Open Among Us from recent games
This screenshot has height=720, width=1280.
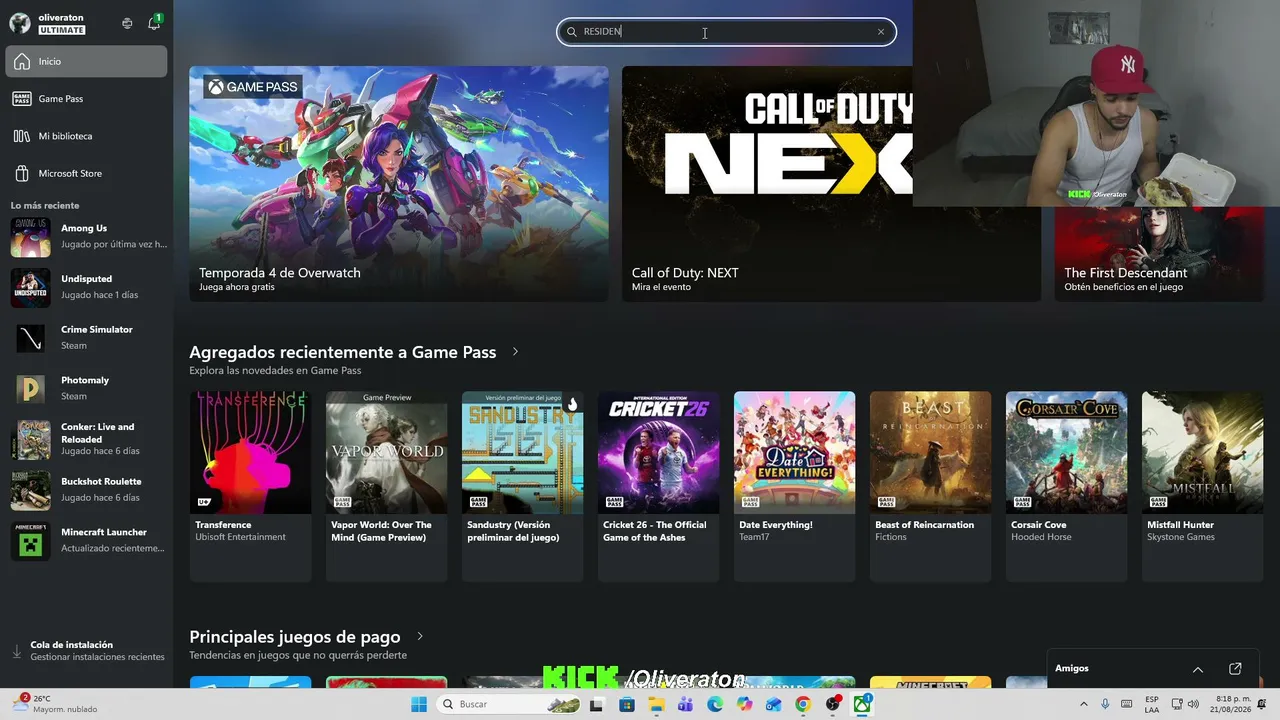click(88, 236)
